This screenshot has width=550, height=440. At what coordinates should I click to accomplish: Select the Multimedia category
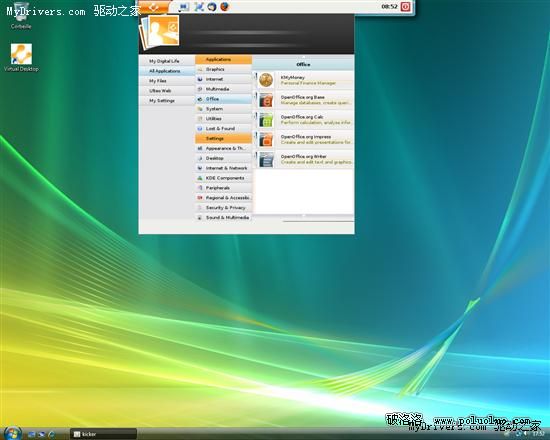223,89
